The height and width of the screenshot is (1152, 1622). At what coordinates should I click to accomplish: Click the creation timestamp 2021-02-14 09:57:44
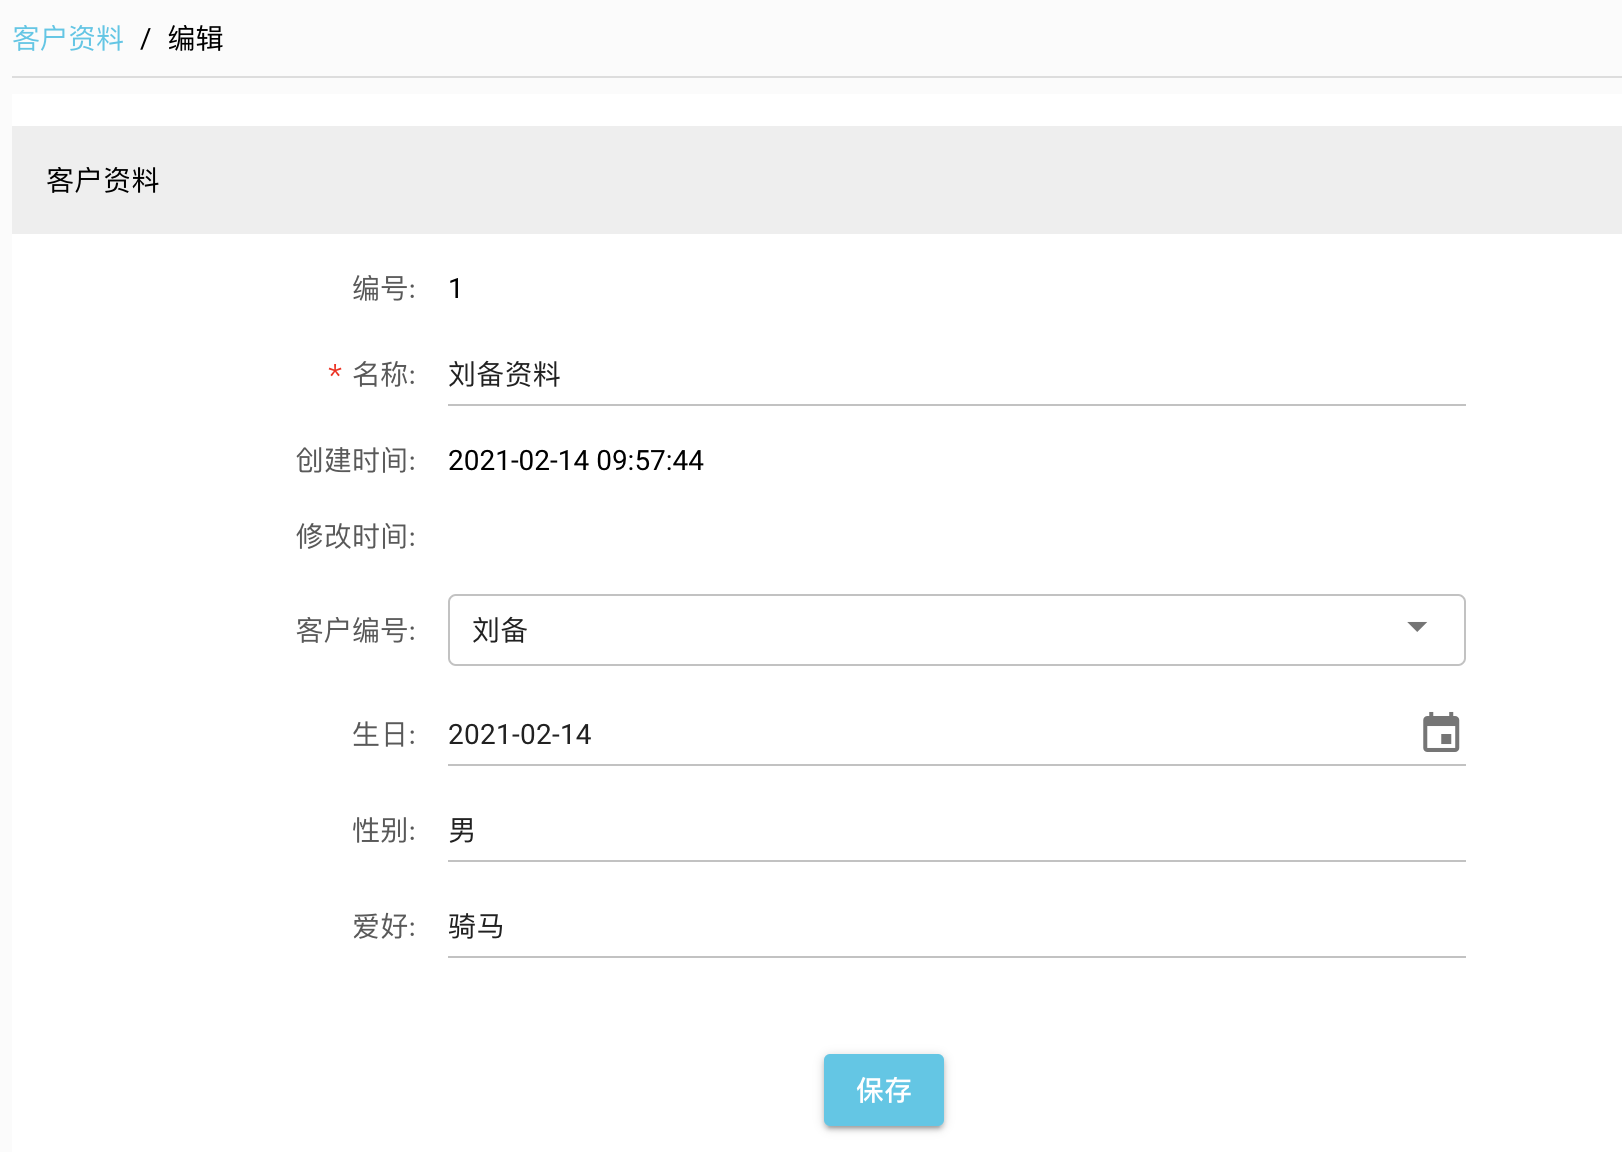[575, 460]
